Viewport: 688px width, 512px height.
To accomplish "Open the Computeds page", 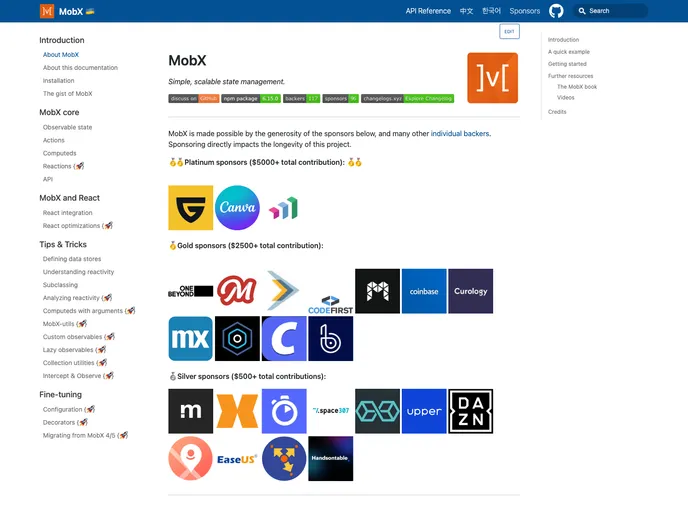I will 59,153.
